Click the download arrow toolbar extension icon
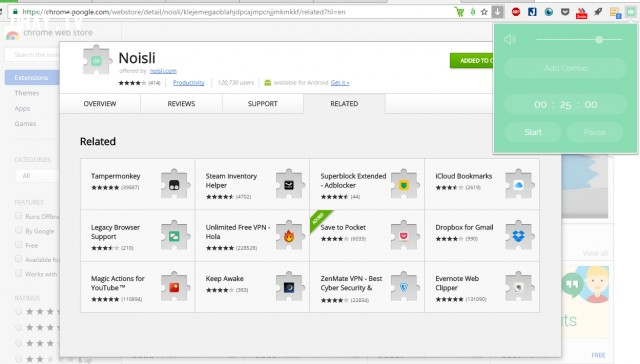640x364 pixels. pos(498,12)
